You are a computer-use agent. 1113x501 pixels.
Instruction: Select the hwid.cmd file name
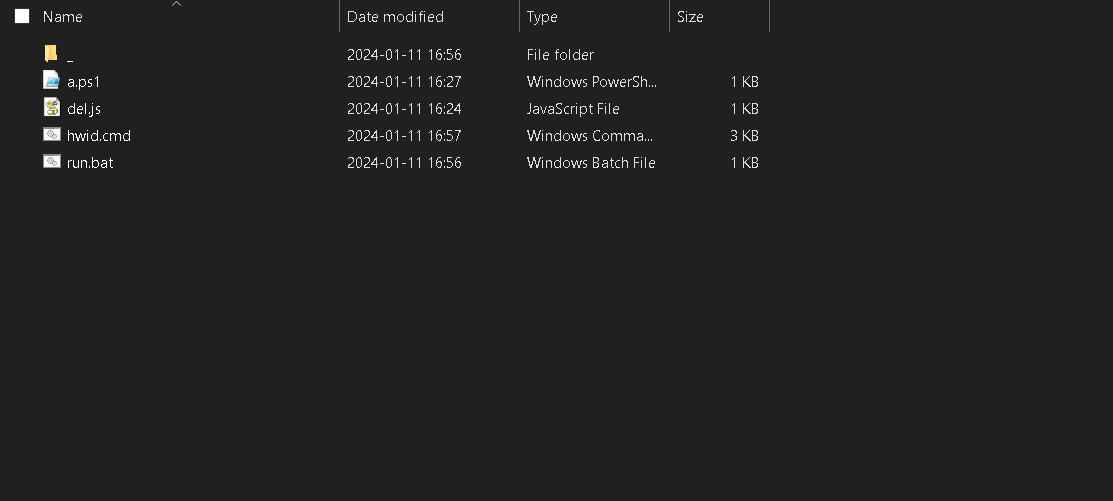(99, 135)
